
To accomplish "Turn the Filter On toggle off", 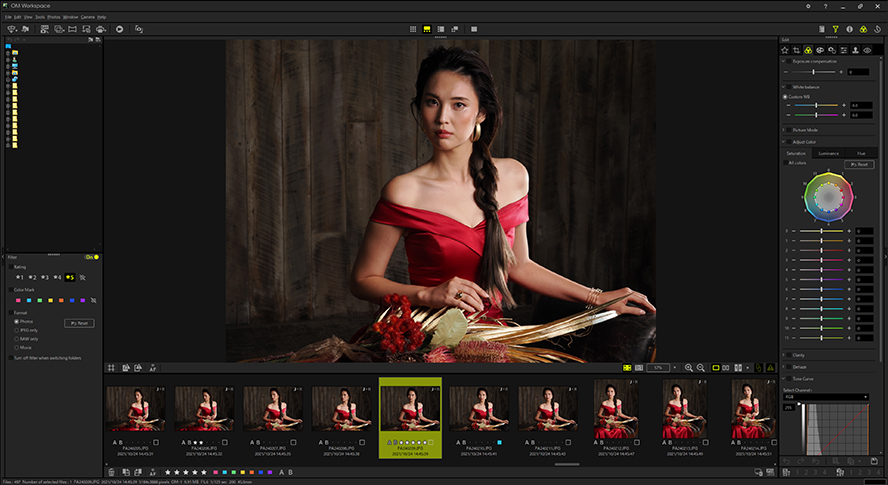I will (x=92, y=257).
